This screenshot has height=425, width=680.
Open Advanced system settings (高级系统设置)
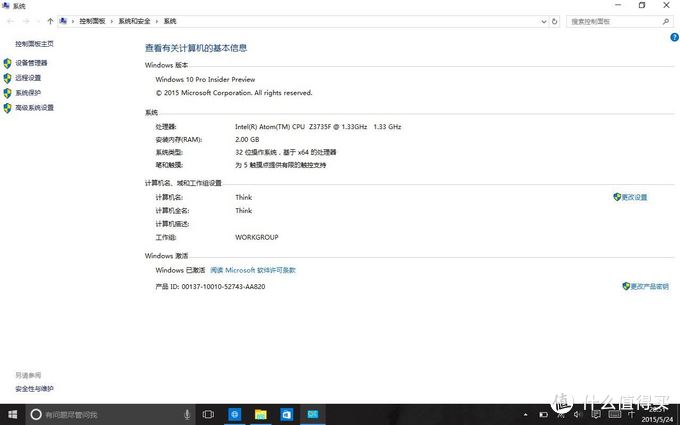click(x=35, y=107)
